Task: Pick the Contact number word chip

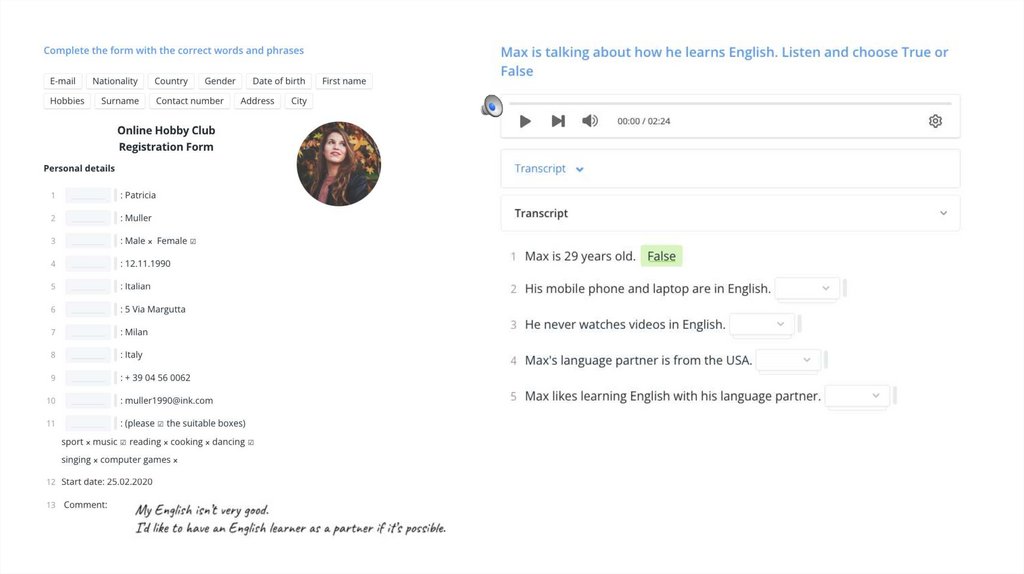Action: pos(189,101)
